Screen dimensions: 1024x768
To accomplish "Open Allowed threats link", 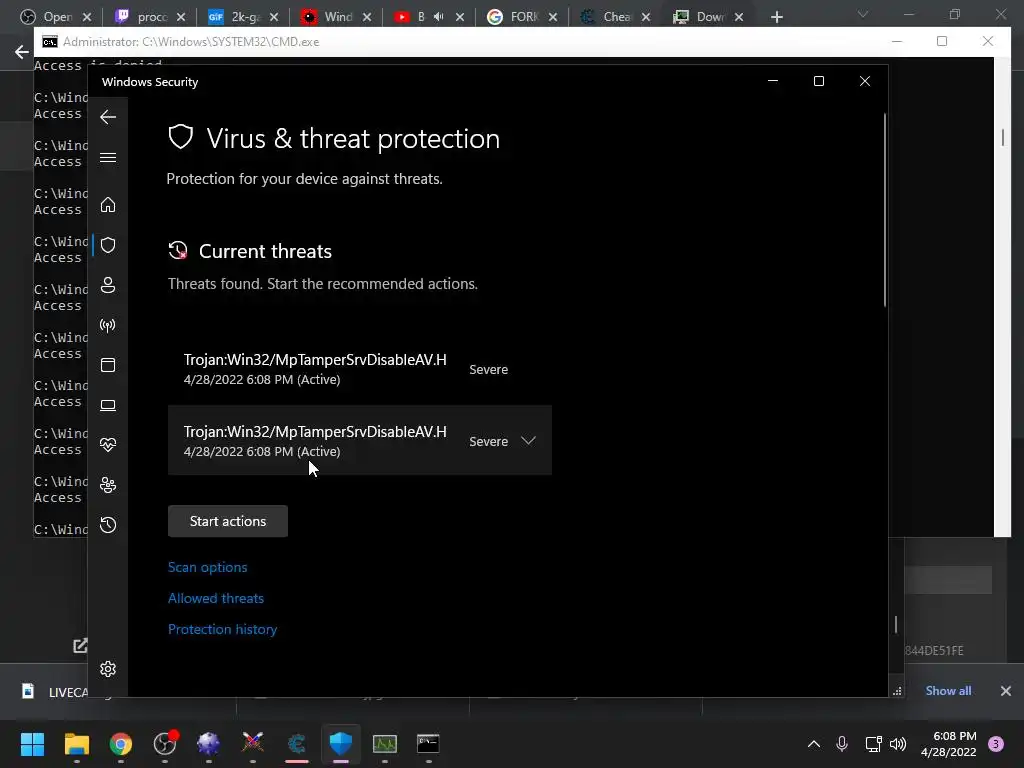I will (x=216, y=598).
